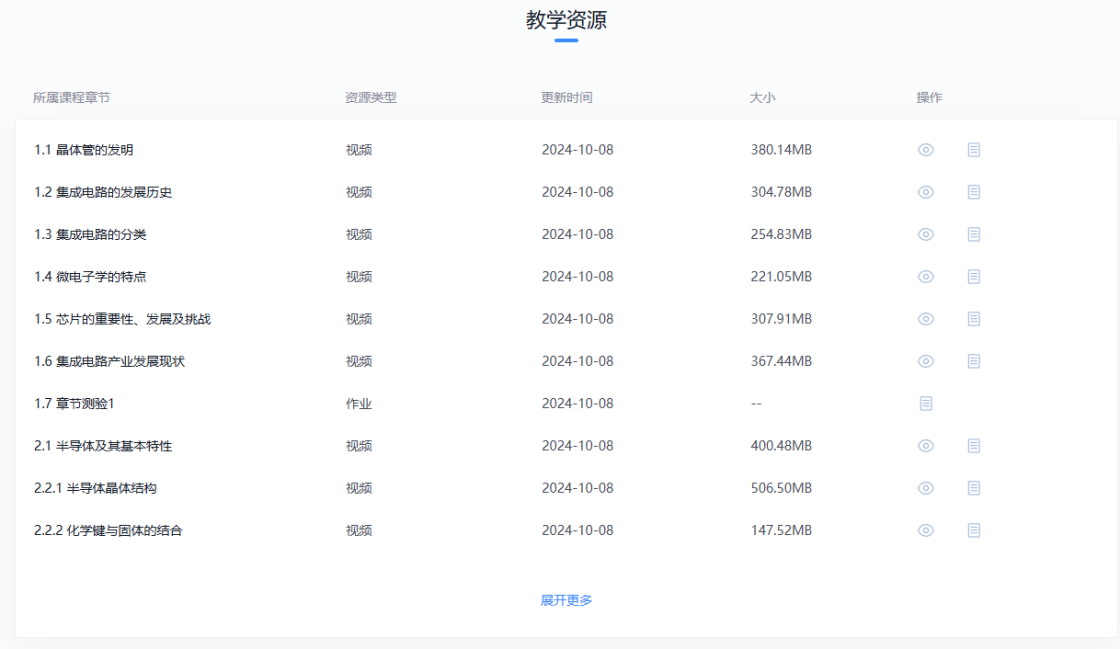Image resolution: width=1120 pixels, height=649 pixels.
Task: Click the 大小 column header
Action: (762, 98)
